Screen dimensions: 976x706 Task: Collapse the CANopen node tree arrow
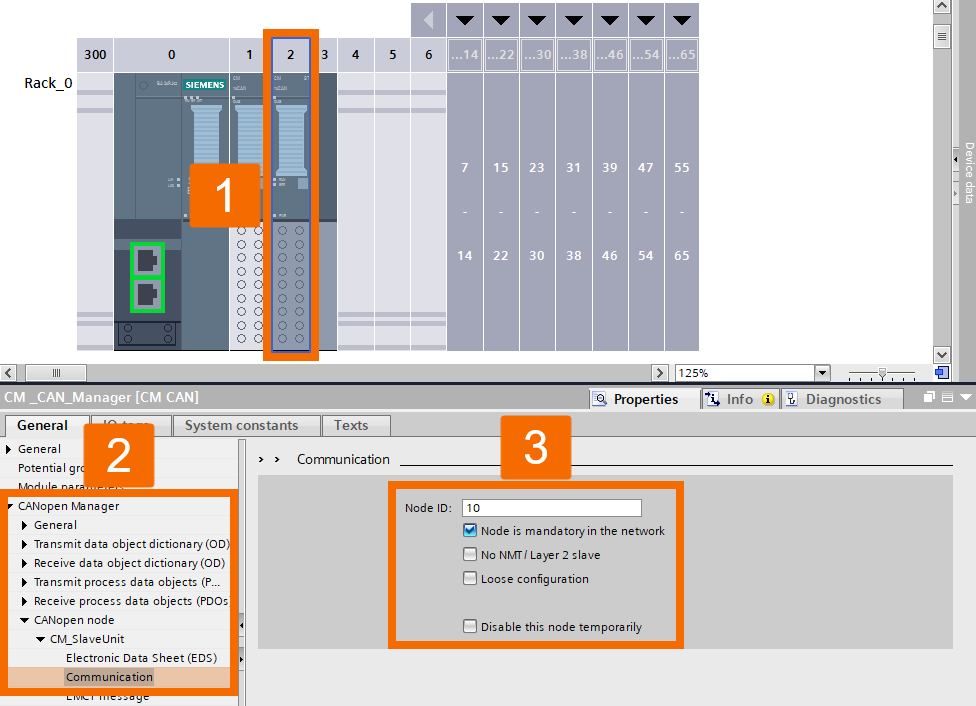tap(24, 620)
